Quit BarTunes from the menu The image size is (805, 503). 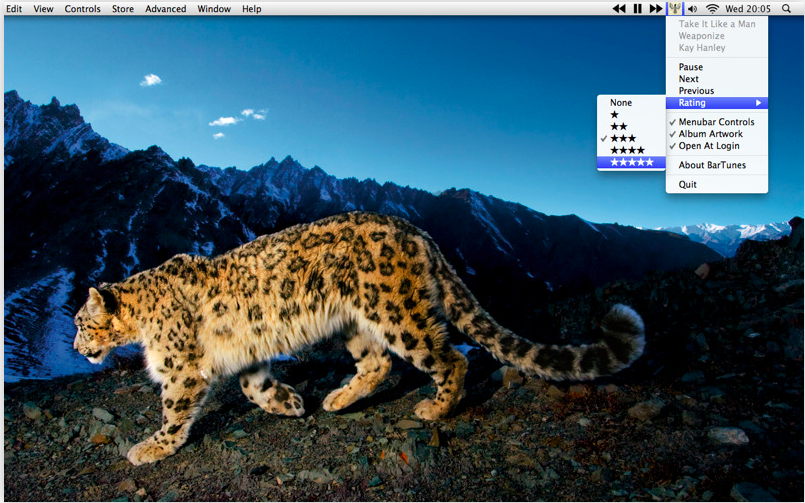click(717, 185)
